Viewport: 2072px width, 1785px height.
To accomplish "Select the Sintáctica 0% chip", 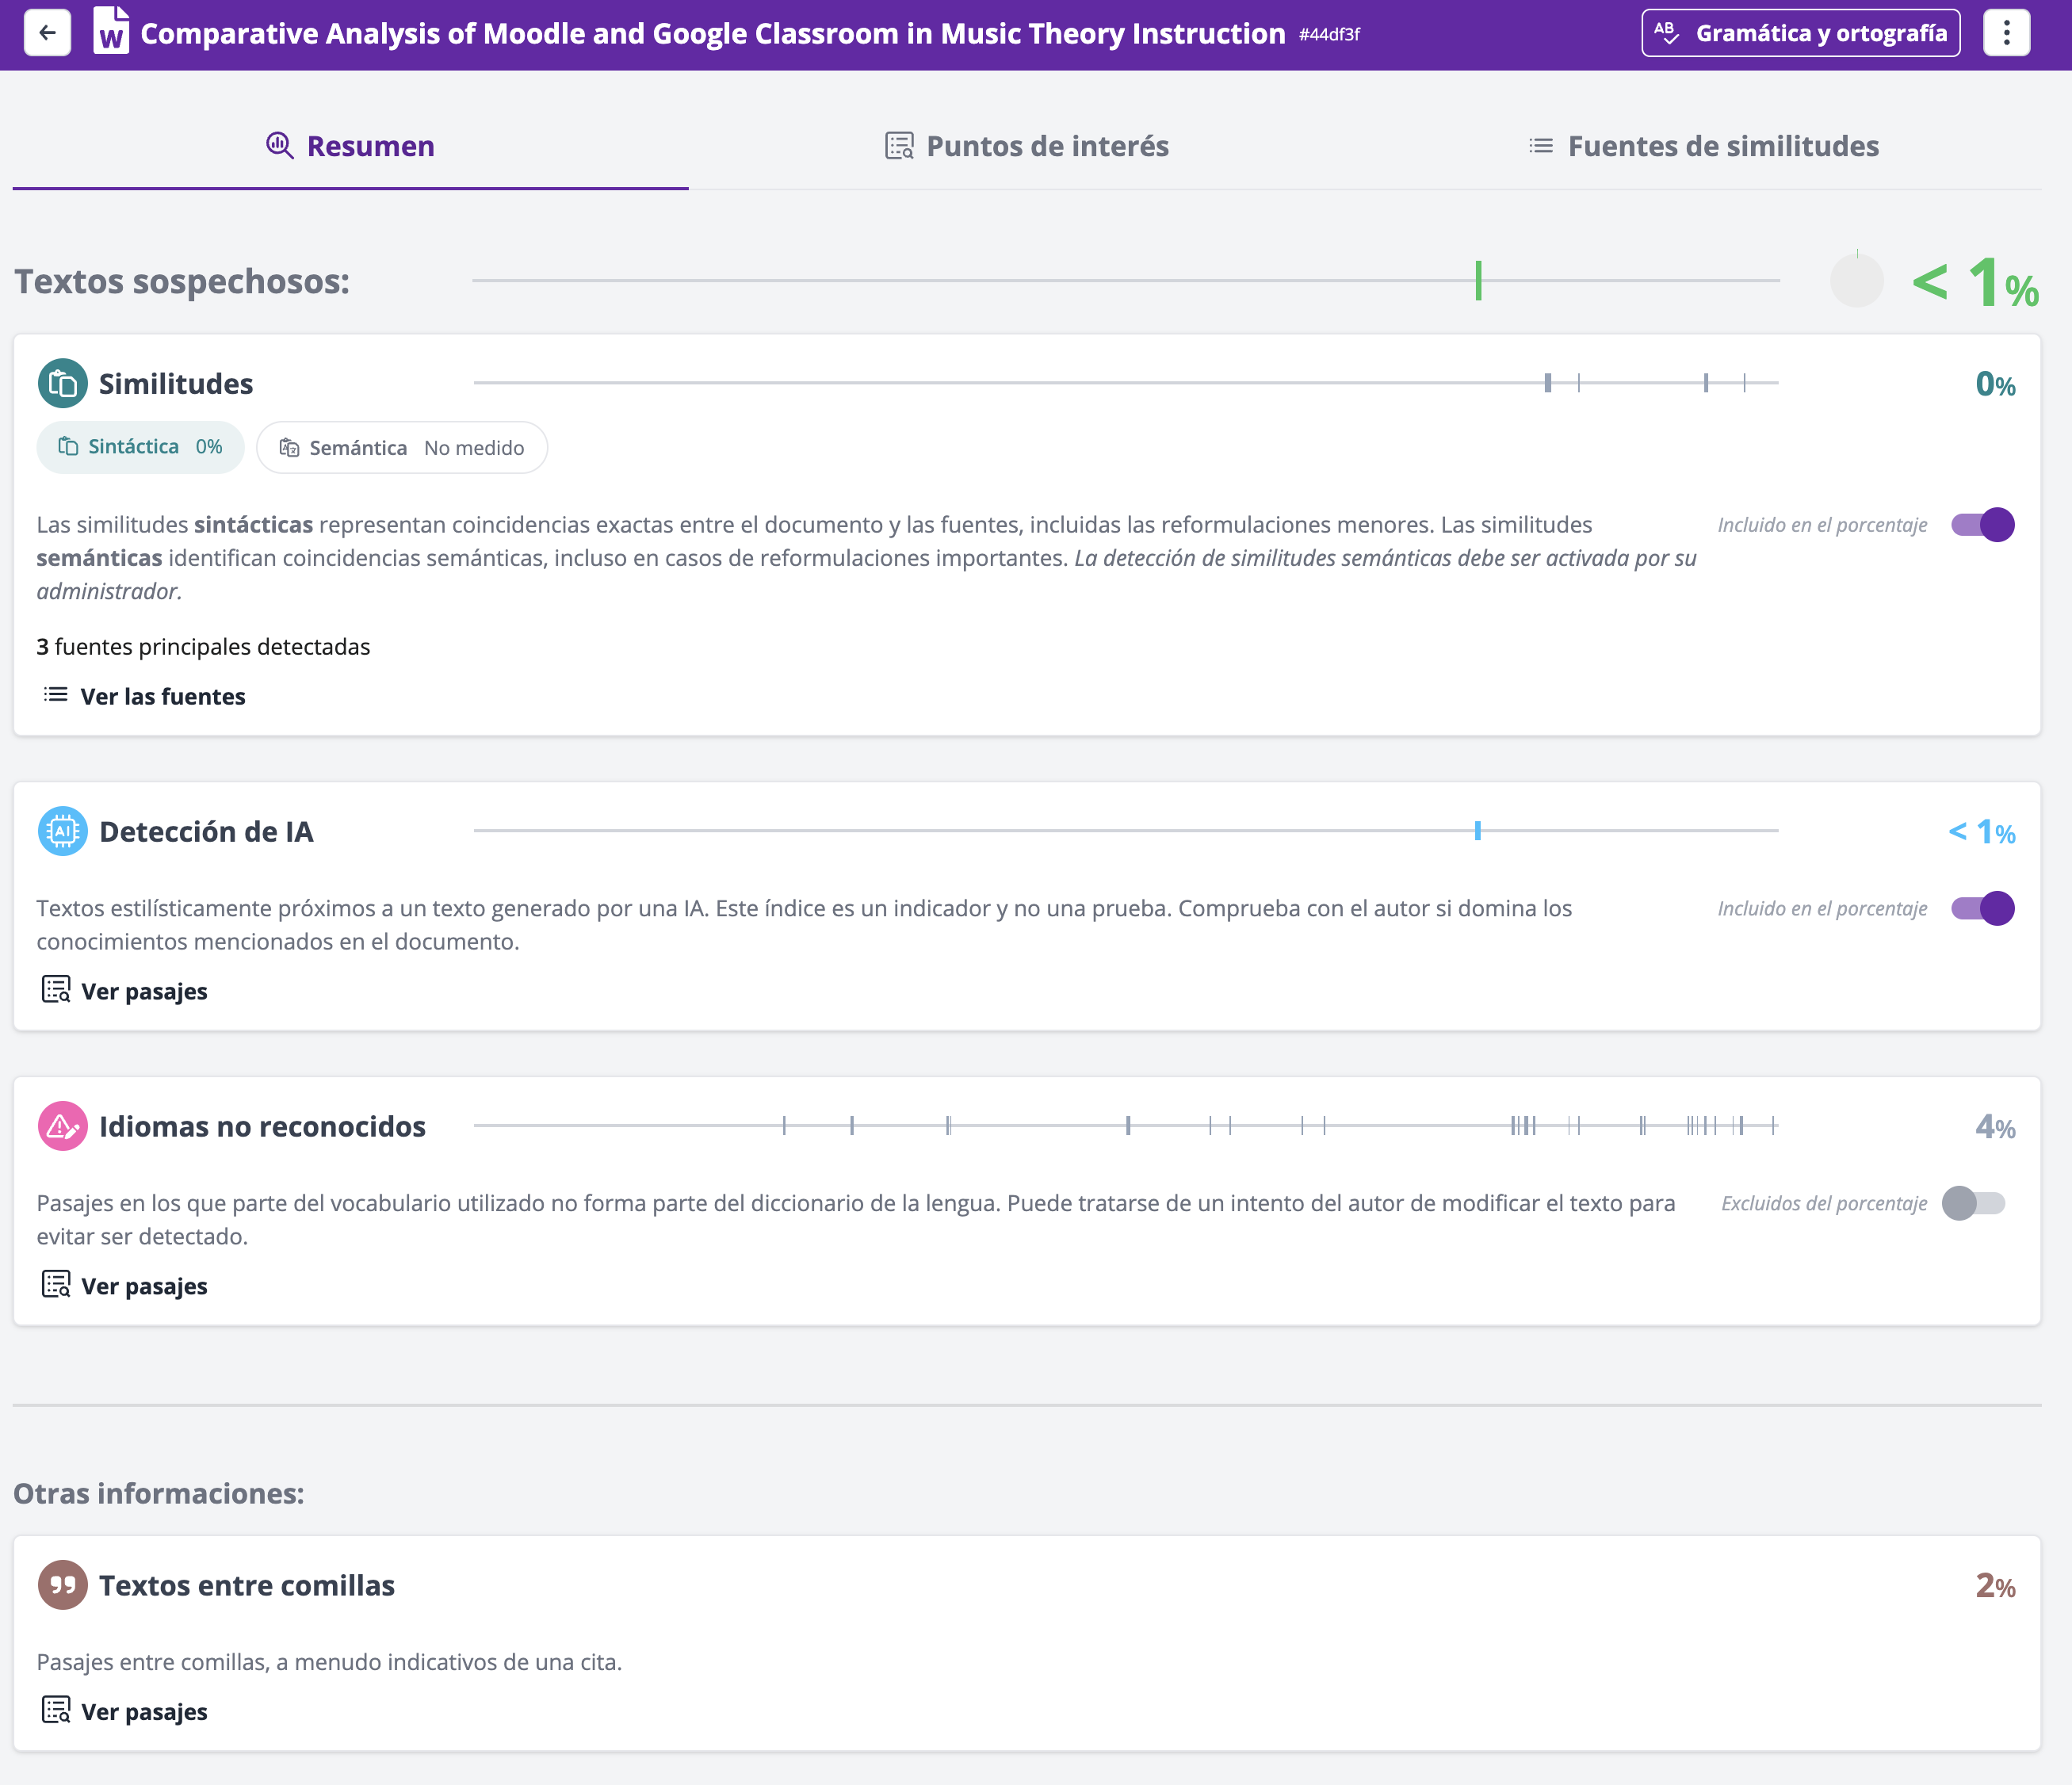I will tap(140, 447).
